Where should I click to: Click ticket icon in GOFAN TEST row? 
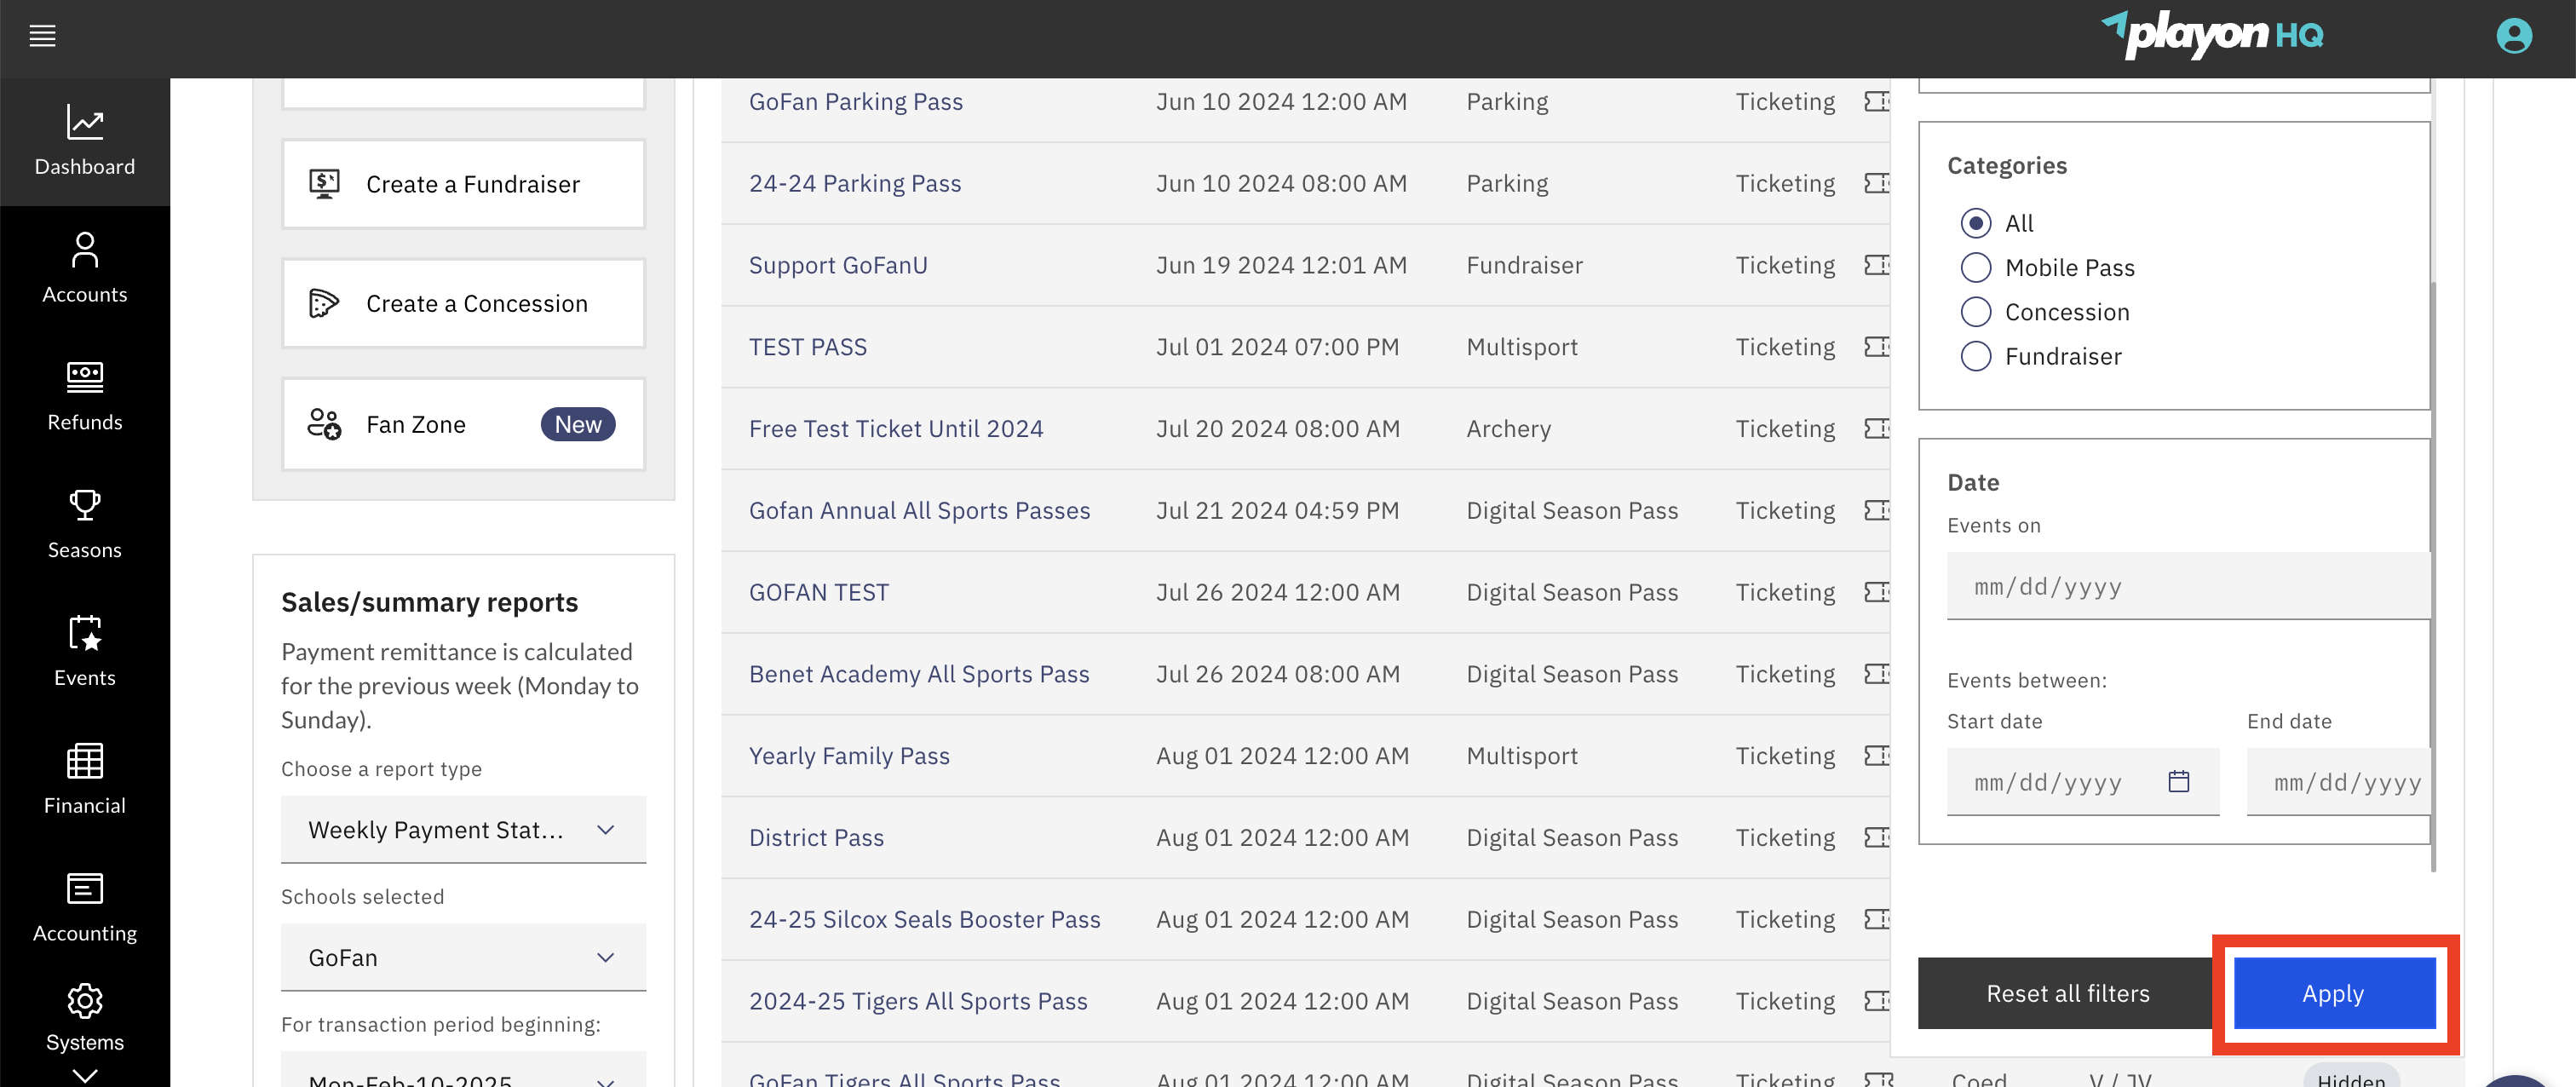pyautogui.click(x=1877, y=593)
